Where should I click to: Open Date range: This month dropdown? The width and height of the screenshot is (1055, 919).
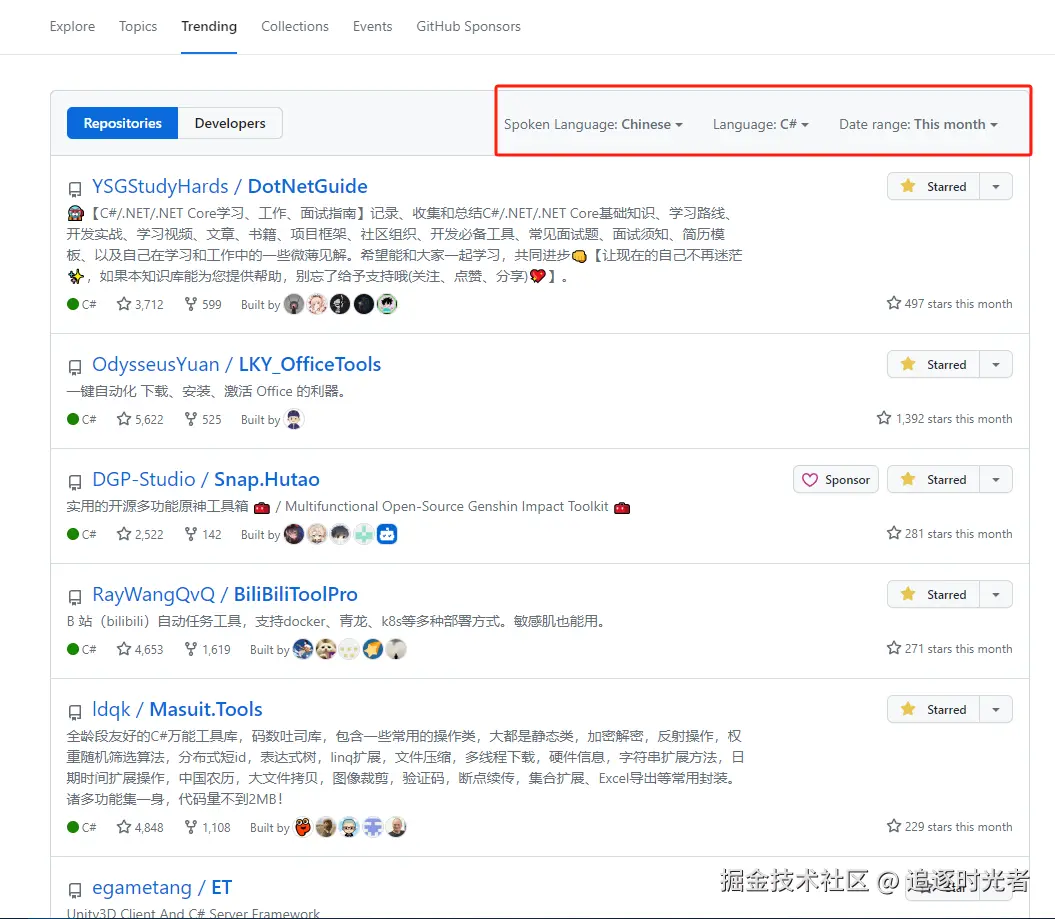point(918,124)
